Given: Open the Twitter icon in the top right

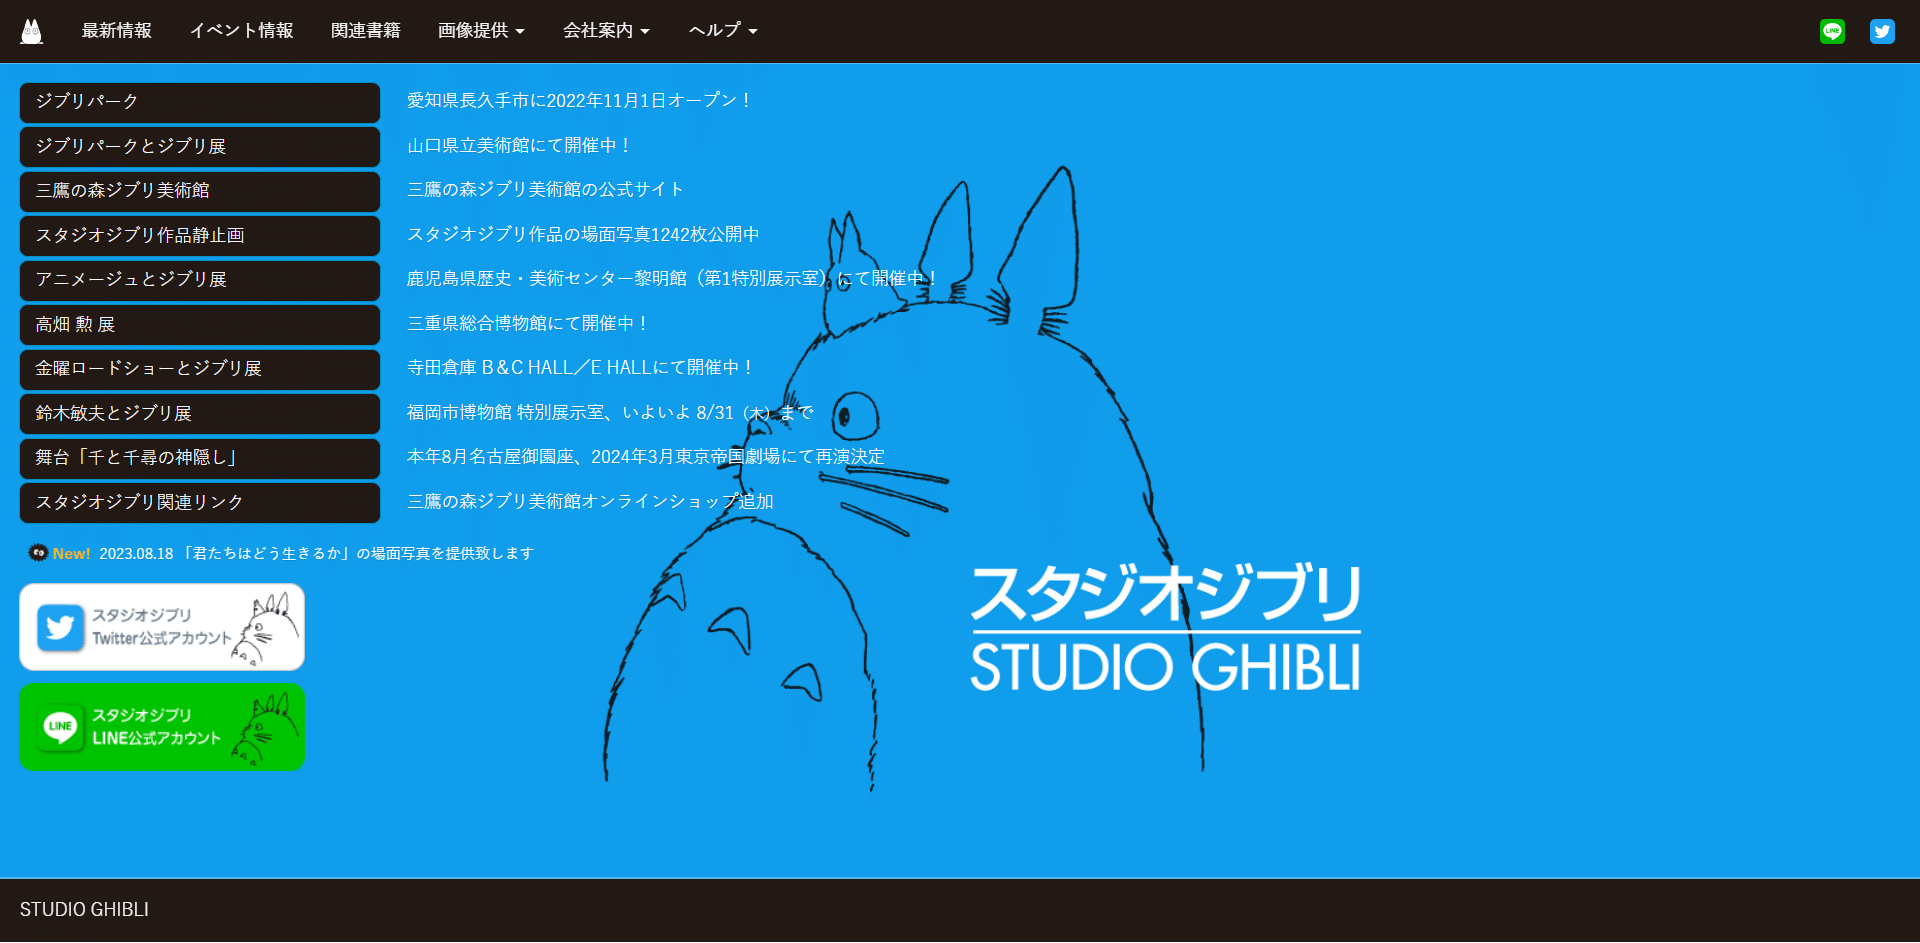Looking at the screenshot, I should click(x=1883, y=31).
